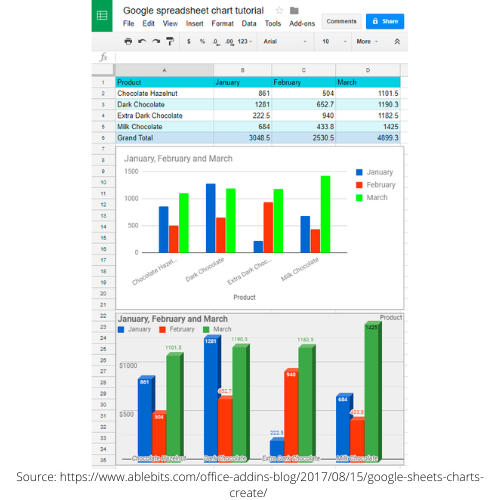
Task: Increase decimal places
Action: (x=229, y=42)
